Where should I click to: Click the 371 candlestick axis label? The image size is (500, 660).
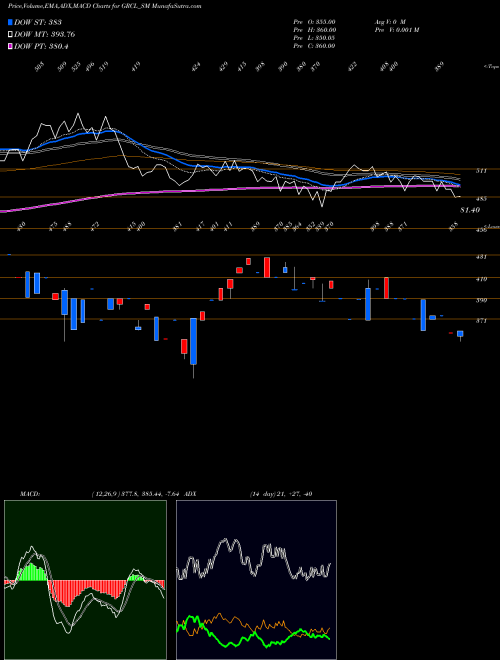481,321
